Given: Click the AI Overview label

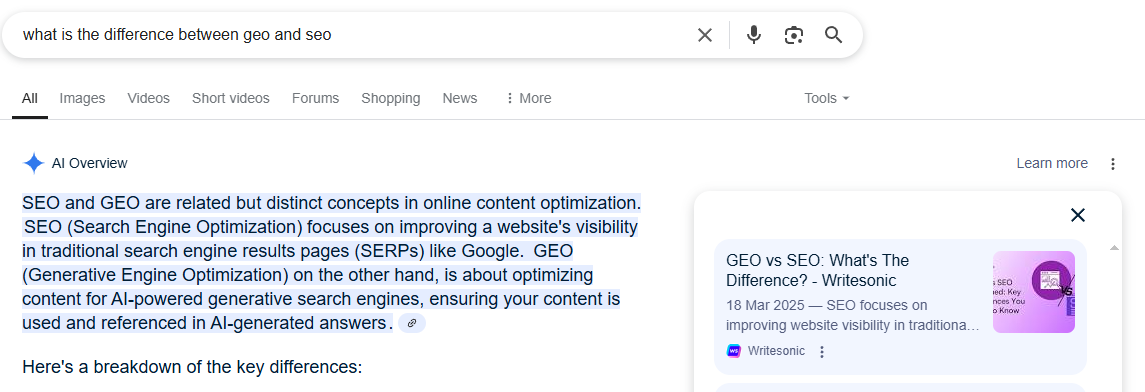Looking at the screenshot, I should [x=90, y=164].
